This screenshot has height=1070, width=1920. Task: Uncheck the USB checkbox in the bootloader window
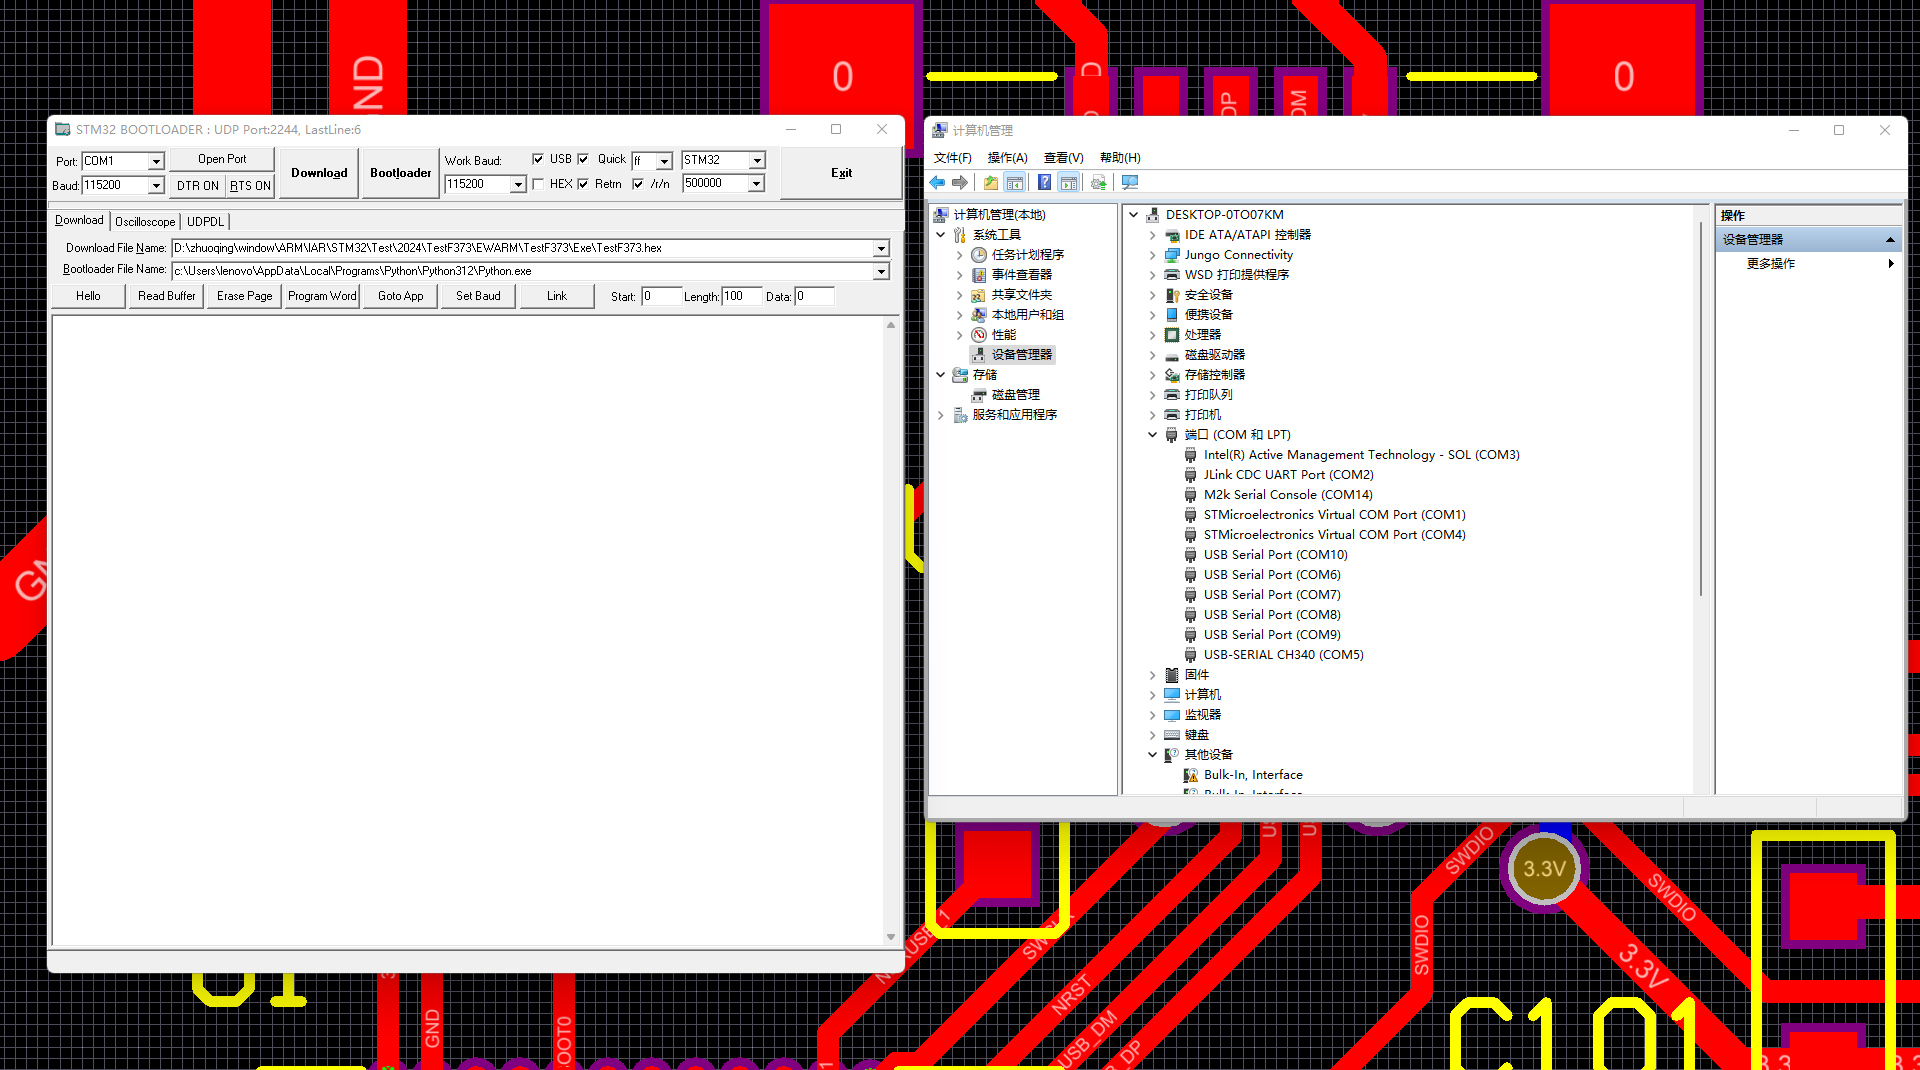(538, 158)
